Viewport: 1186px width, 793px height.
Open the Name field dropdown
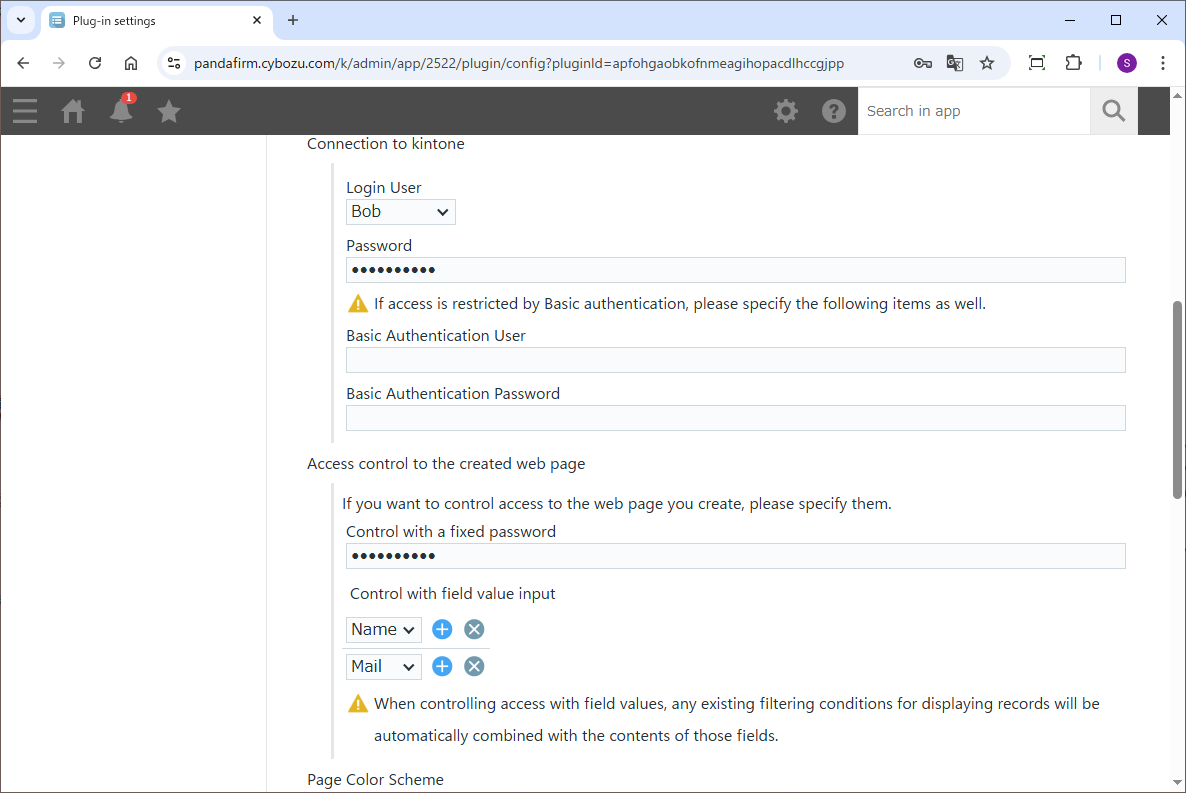383,629
